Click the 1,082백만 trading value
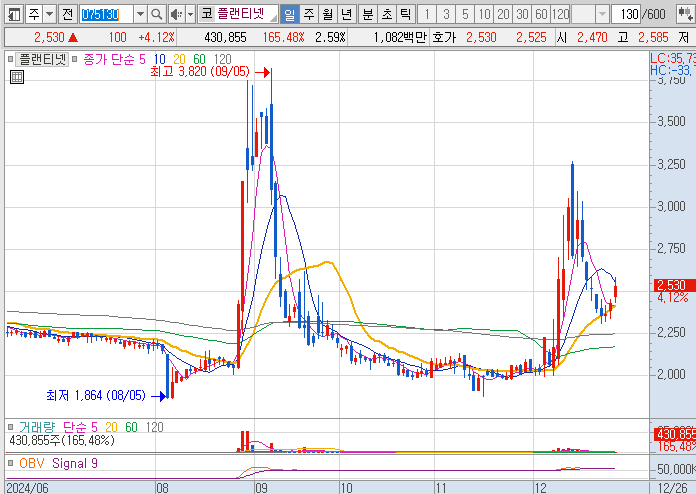696x494 pixels. 399,37
